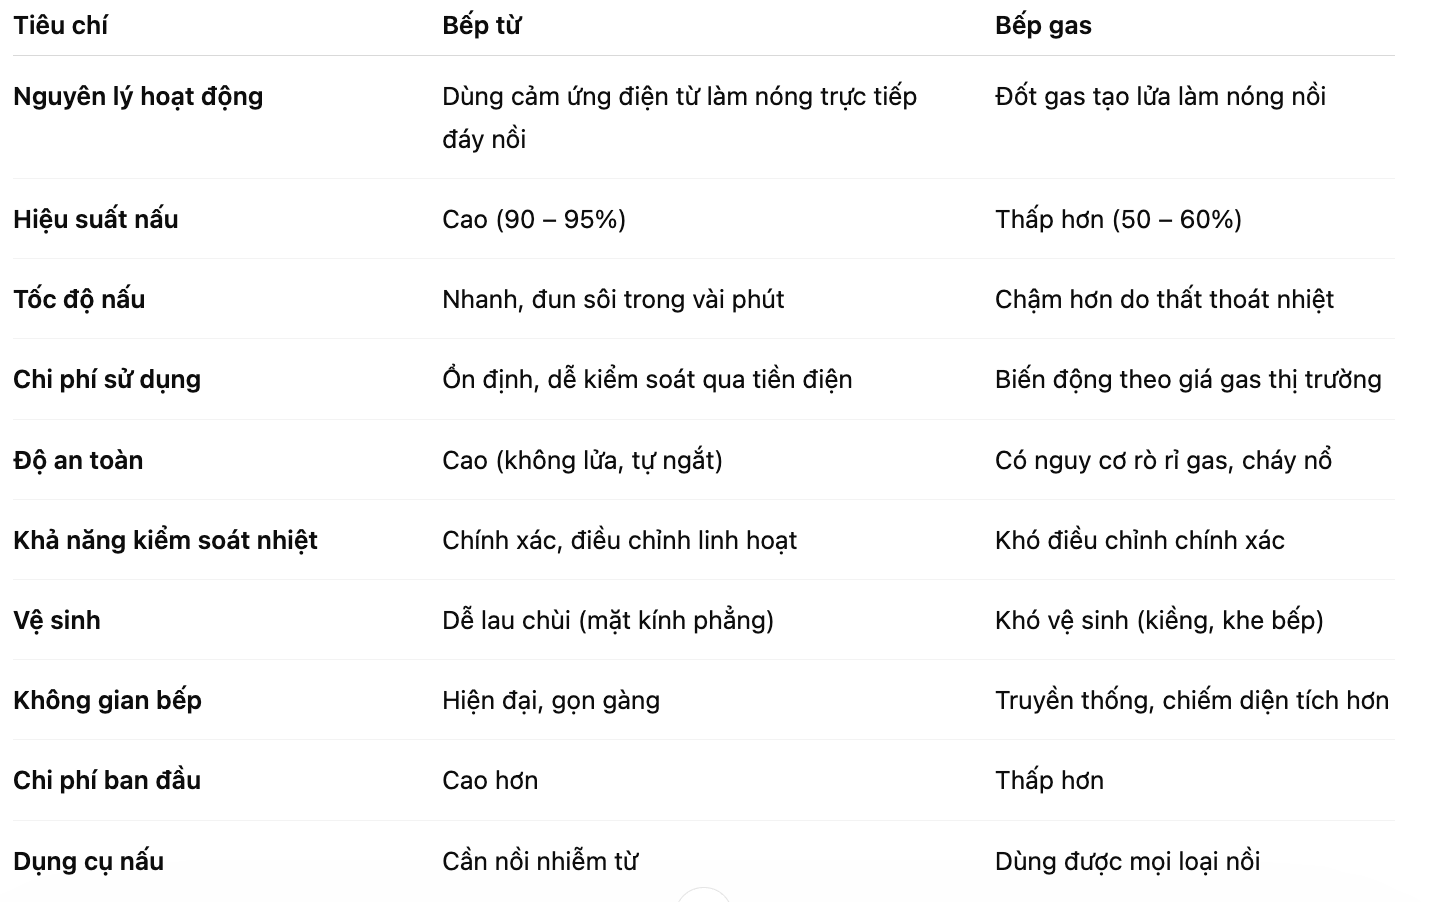This screenshot has width=1432, height=902.
Task: Click the "Bếp gas" column header
Action: (1043, 26)
